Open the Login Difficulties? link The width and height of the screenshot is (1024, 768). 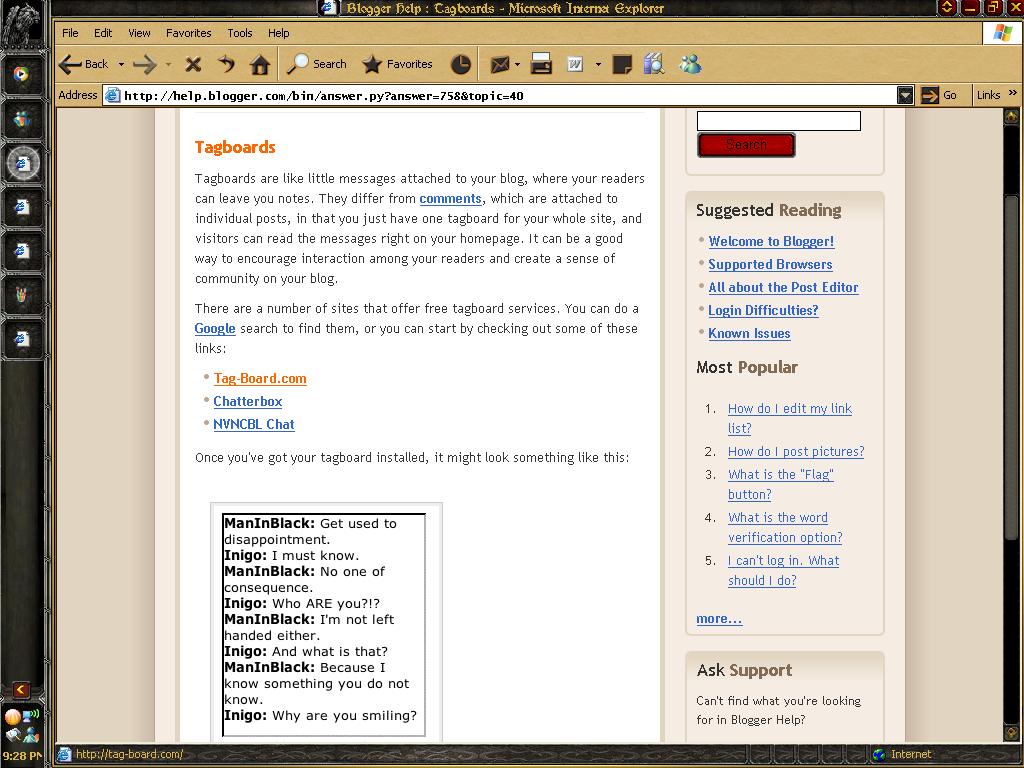click(x=763, y=310)
